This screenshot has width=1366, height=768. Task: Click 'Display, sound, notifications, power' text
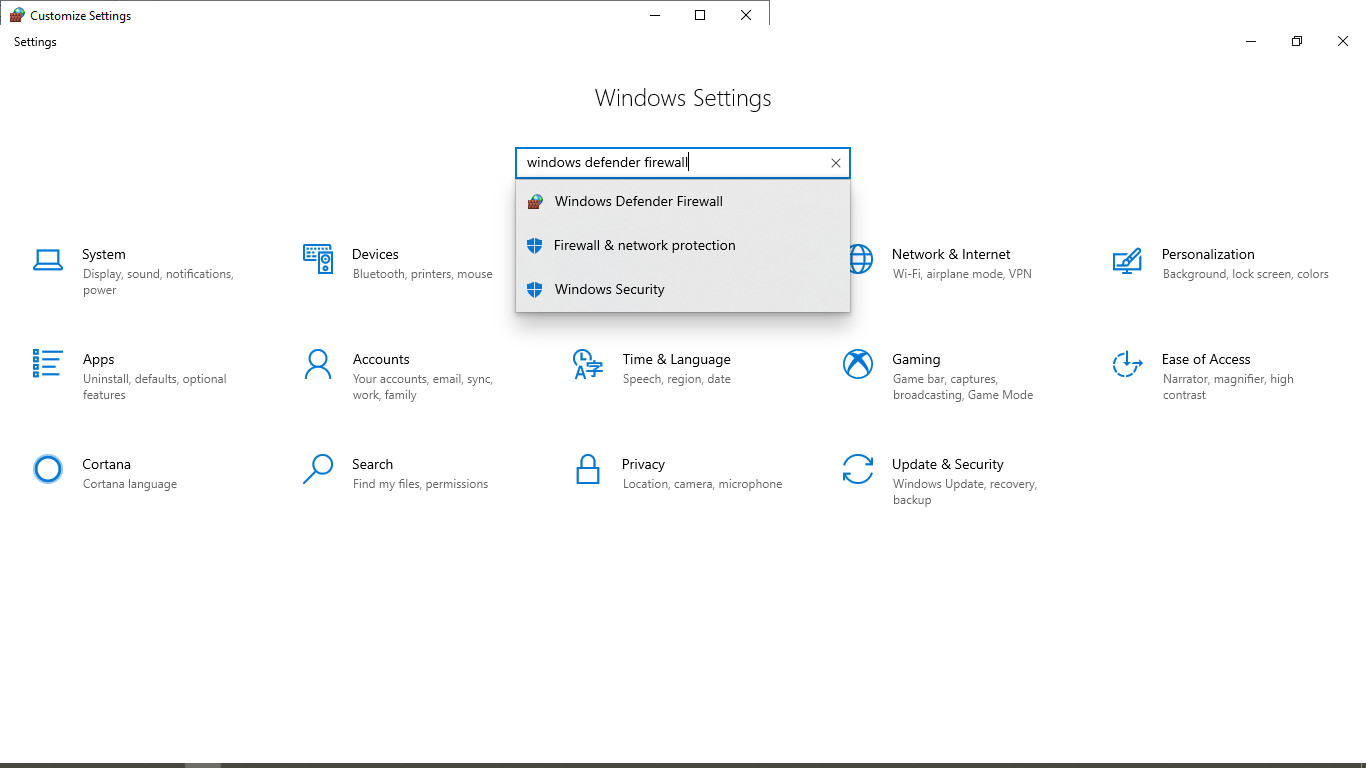point(158,282)
